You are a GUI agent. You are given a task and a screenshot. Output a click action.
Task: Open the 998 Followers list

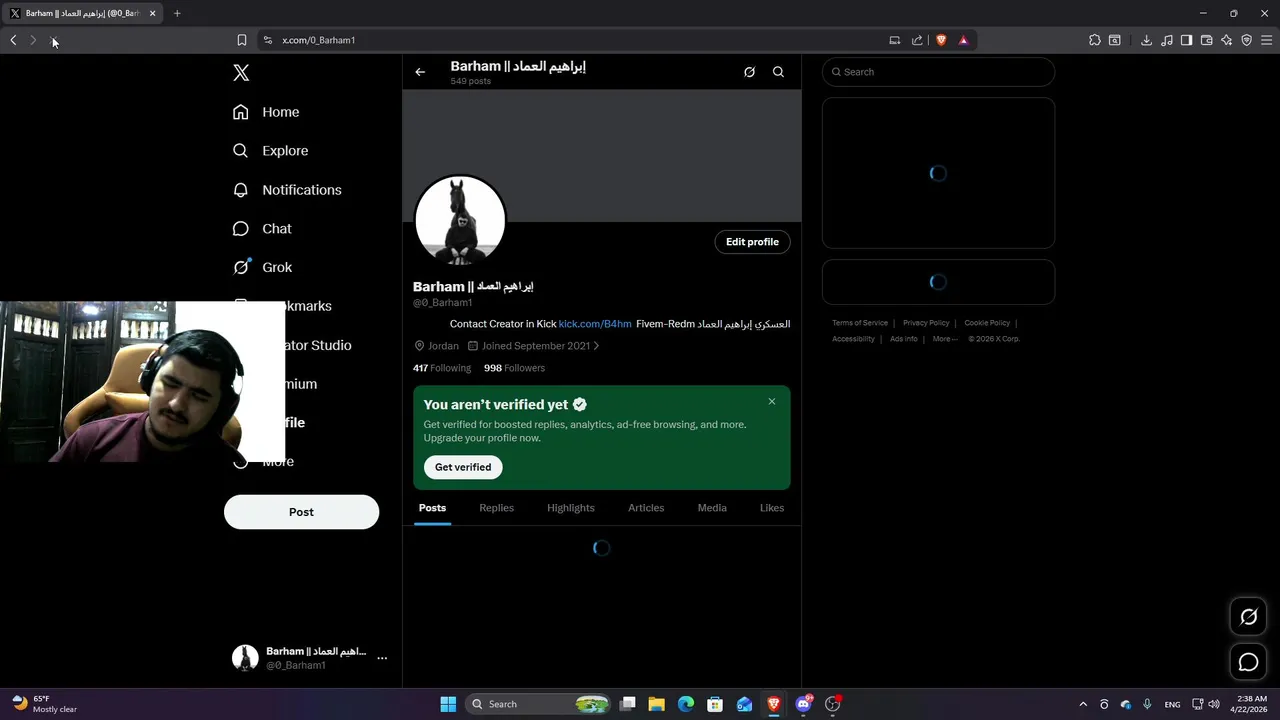(x=514, y=368)
